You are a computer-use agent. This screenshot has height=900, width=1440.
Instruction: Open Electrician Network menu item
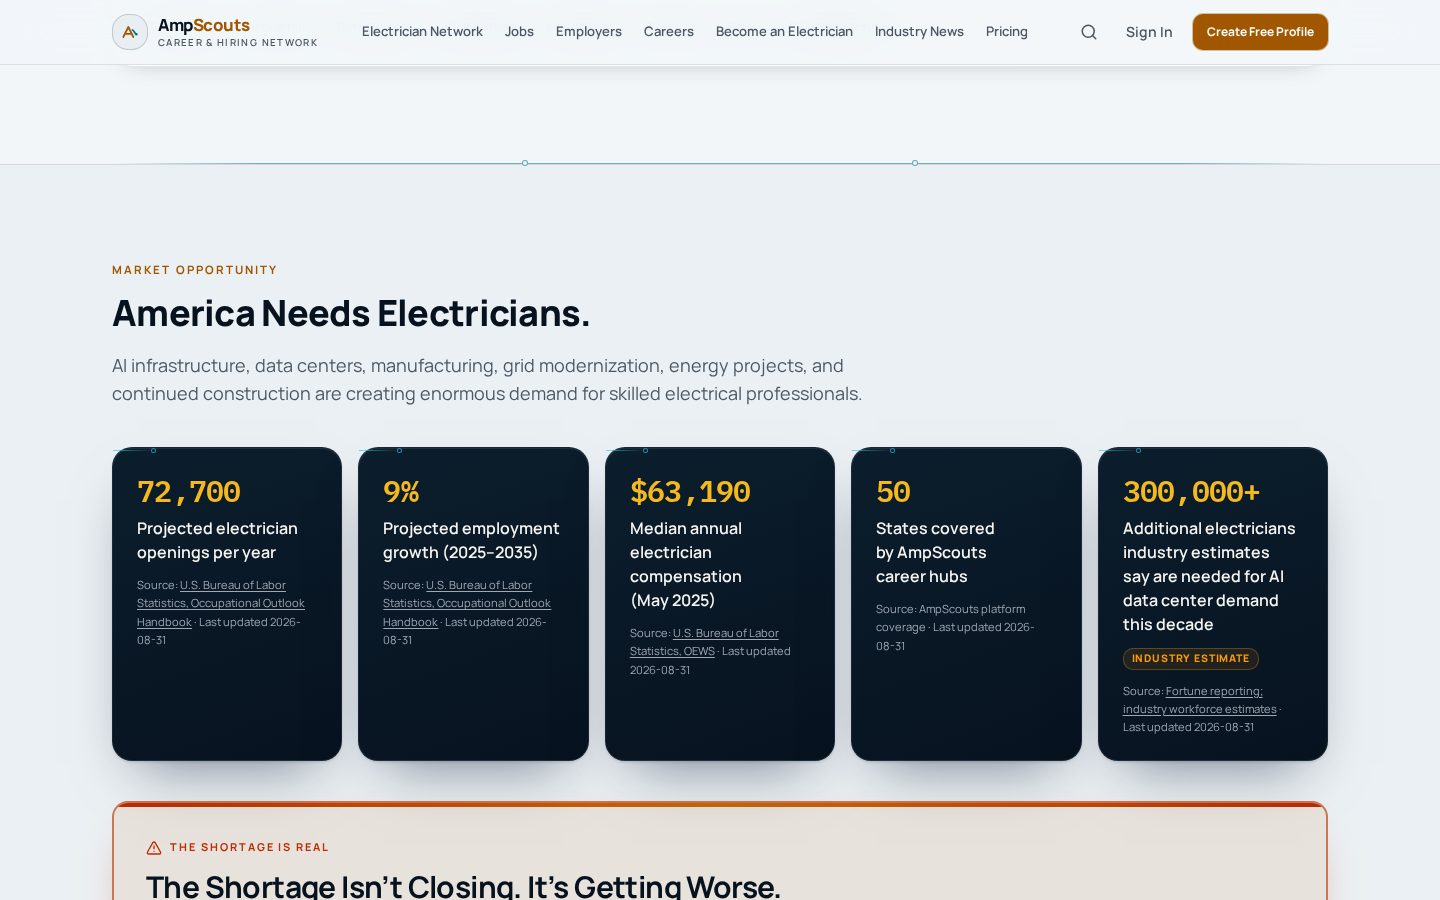(x=422, y=32)
